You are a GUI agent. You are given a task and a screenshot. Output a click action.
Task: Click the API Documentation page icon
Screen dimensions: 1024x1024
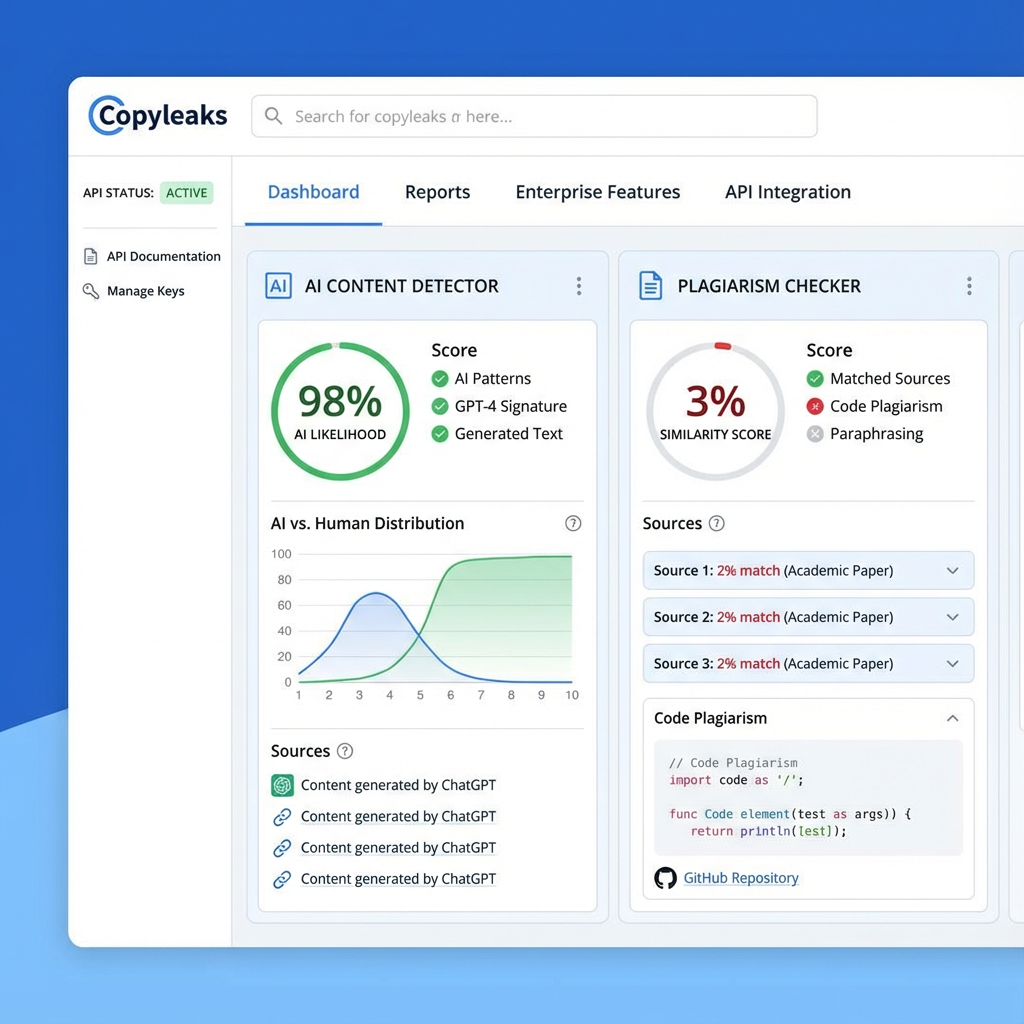(x=91, y=256)
